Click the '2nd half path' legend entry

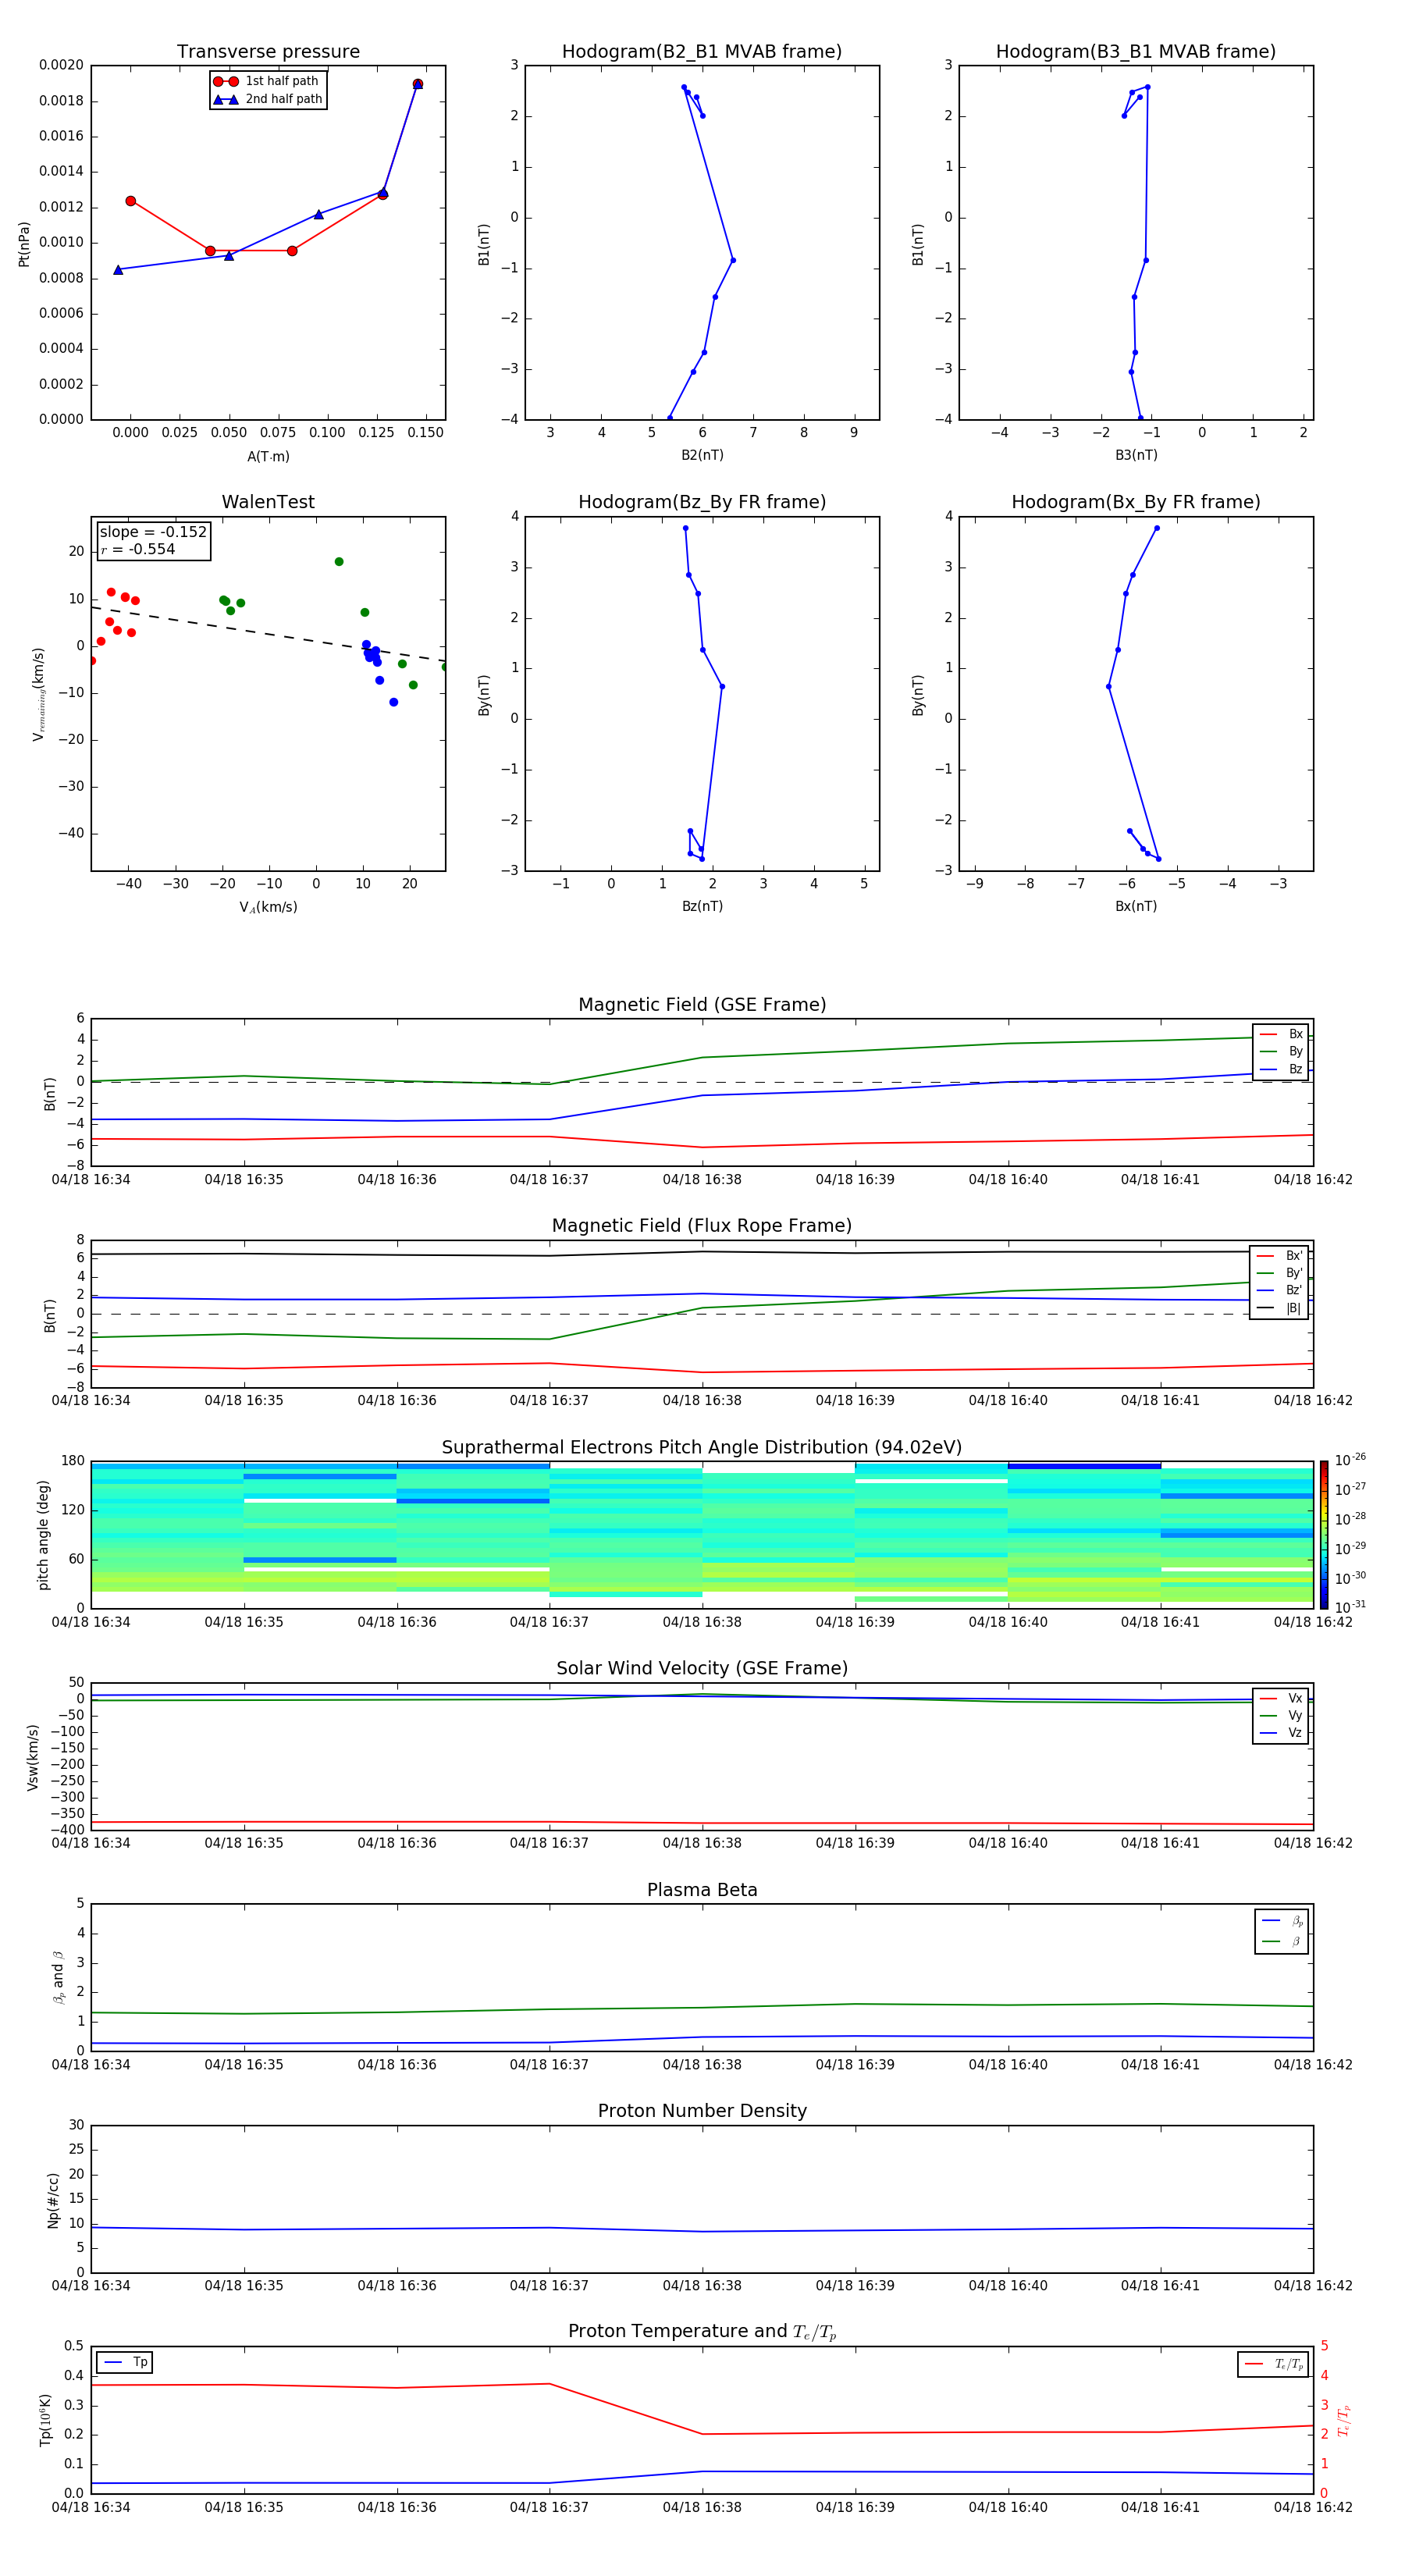267,99
